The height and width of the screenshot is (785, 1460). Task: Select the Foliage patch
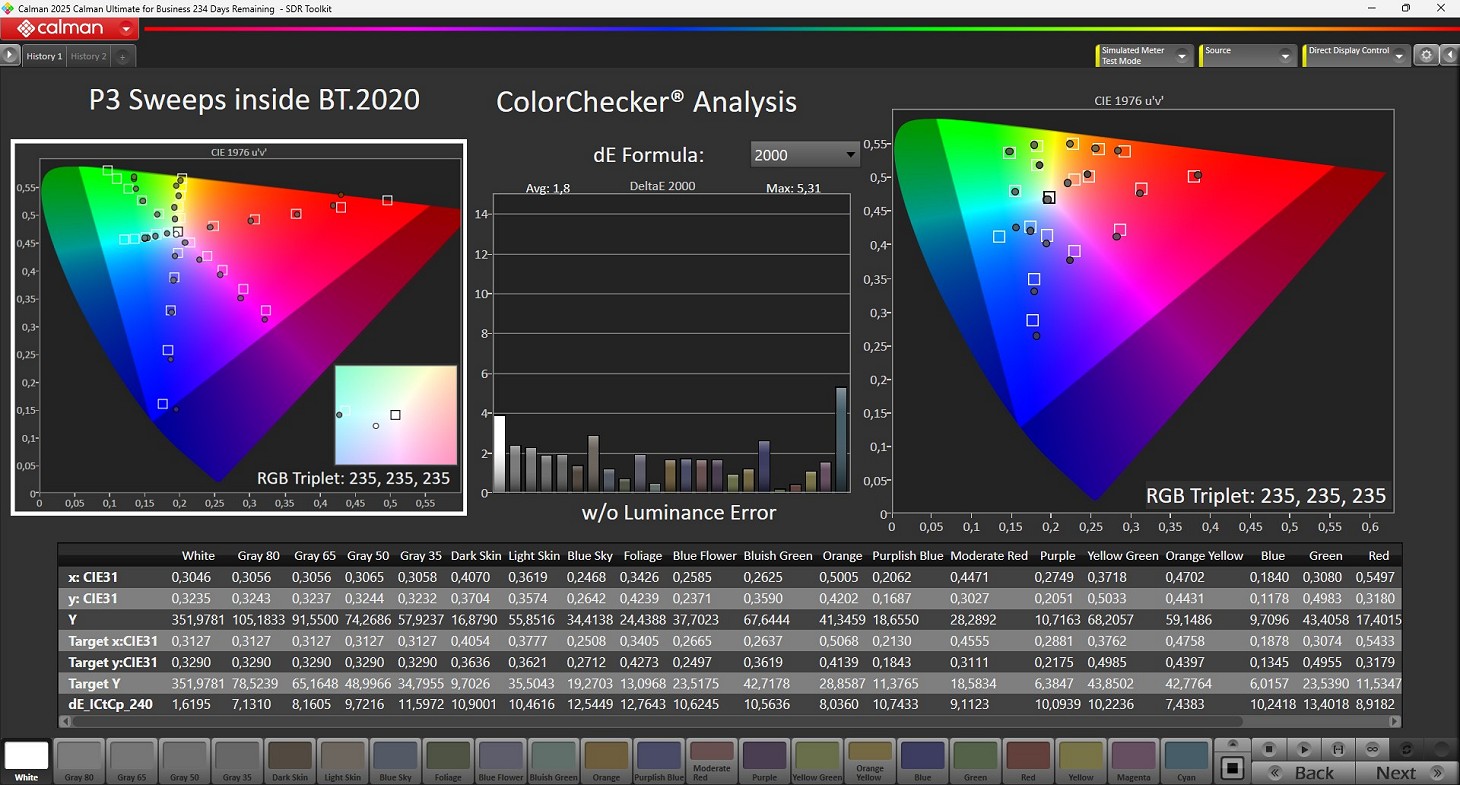(x=448, y=761)
